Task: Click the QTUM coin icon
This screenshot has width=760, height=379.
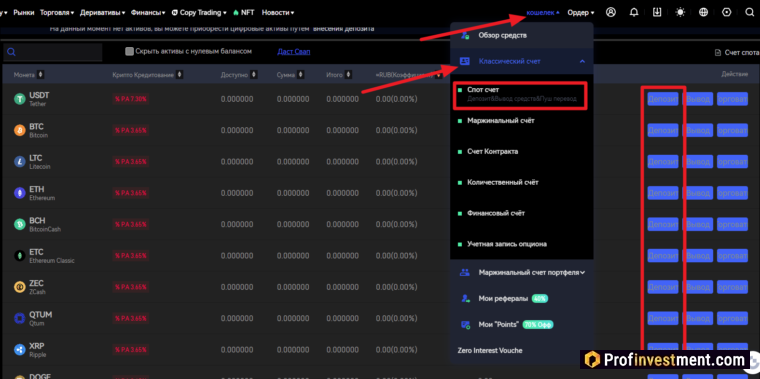Action: point(19,318)
